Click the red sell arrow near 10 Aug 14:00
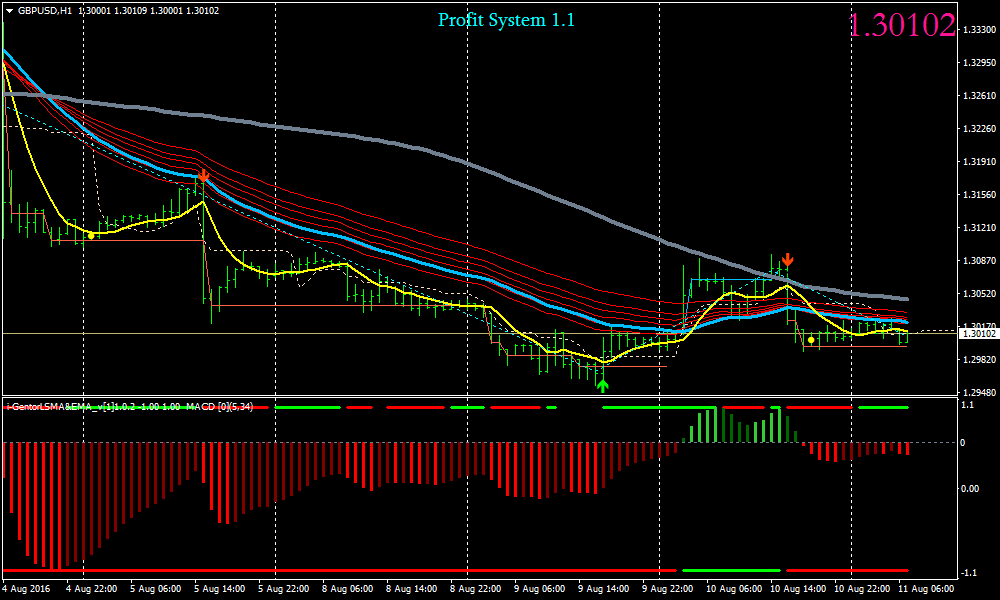This screenshot has height=600, width=1000. [x=787, y=260]
